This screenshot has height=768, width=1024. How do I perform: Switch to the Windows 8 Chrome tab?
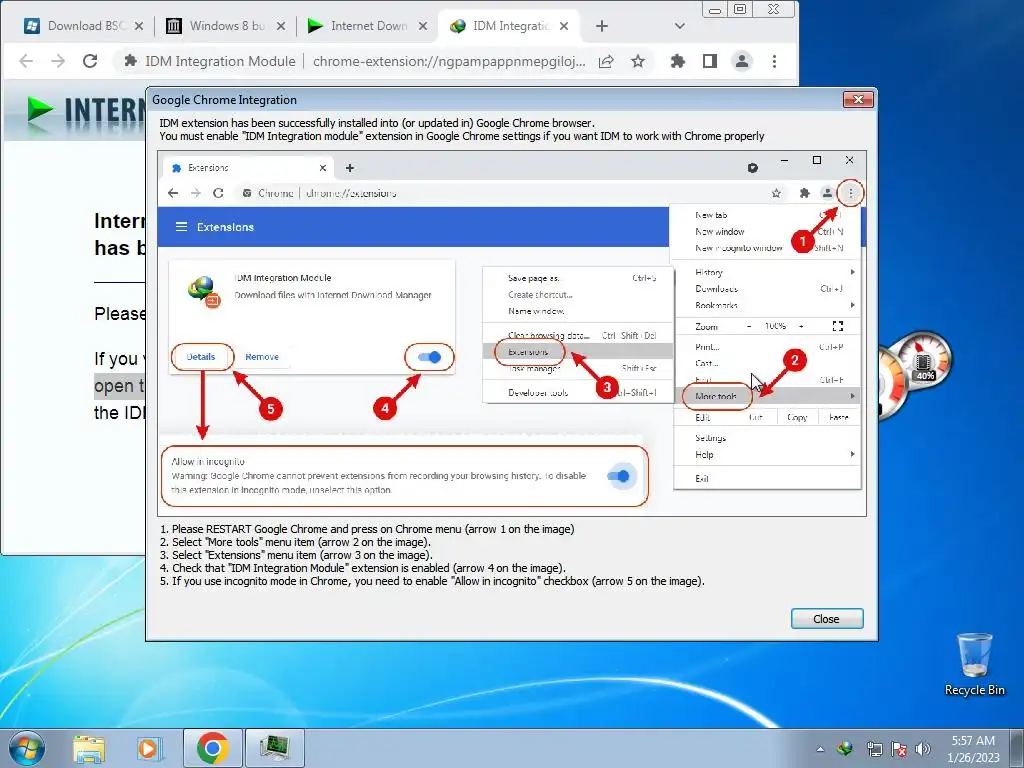click(225, 26)
